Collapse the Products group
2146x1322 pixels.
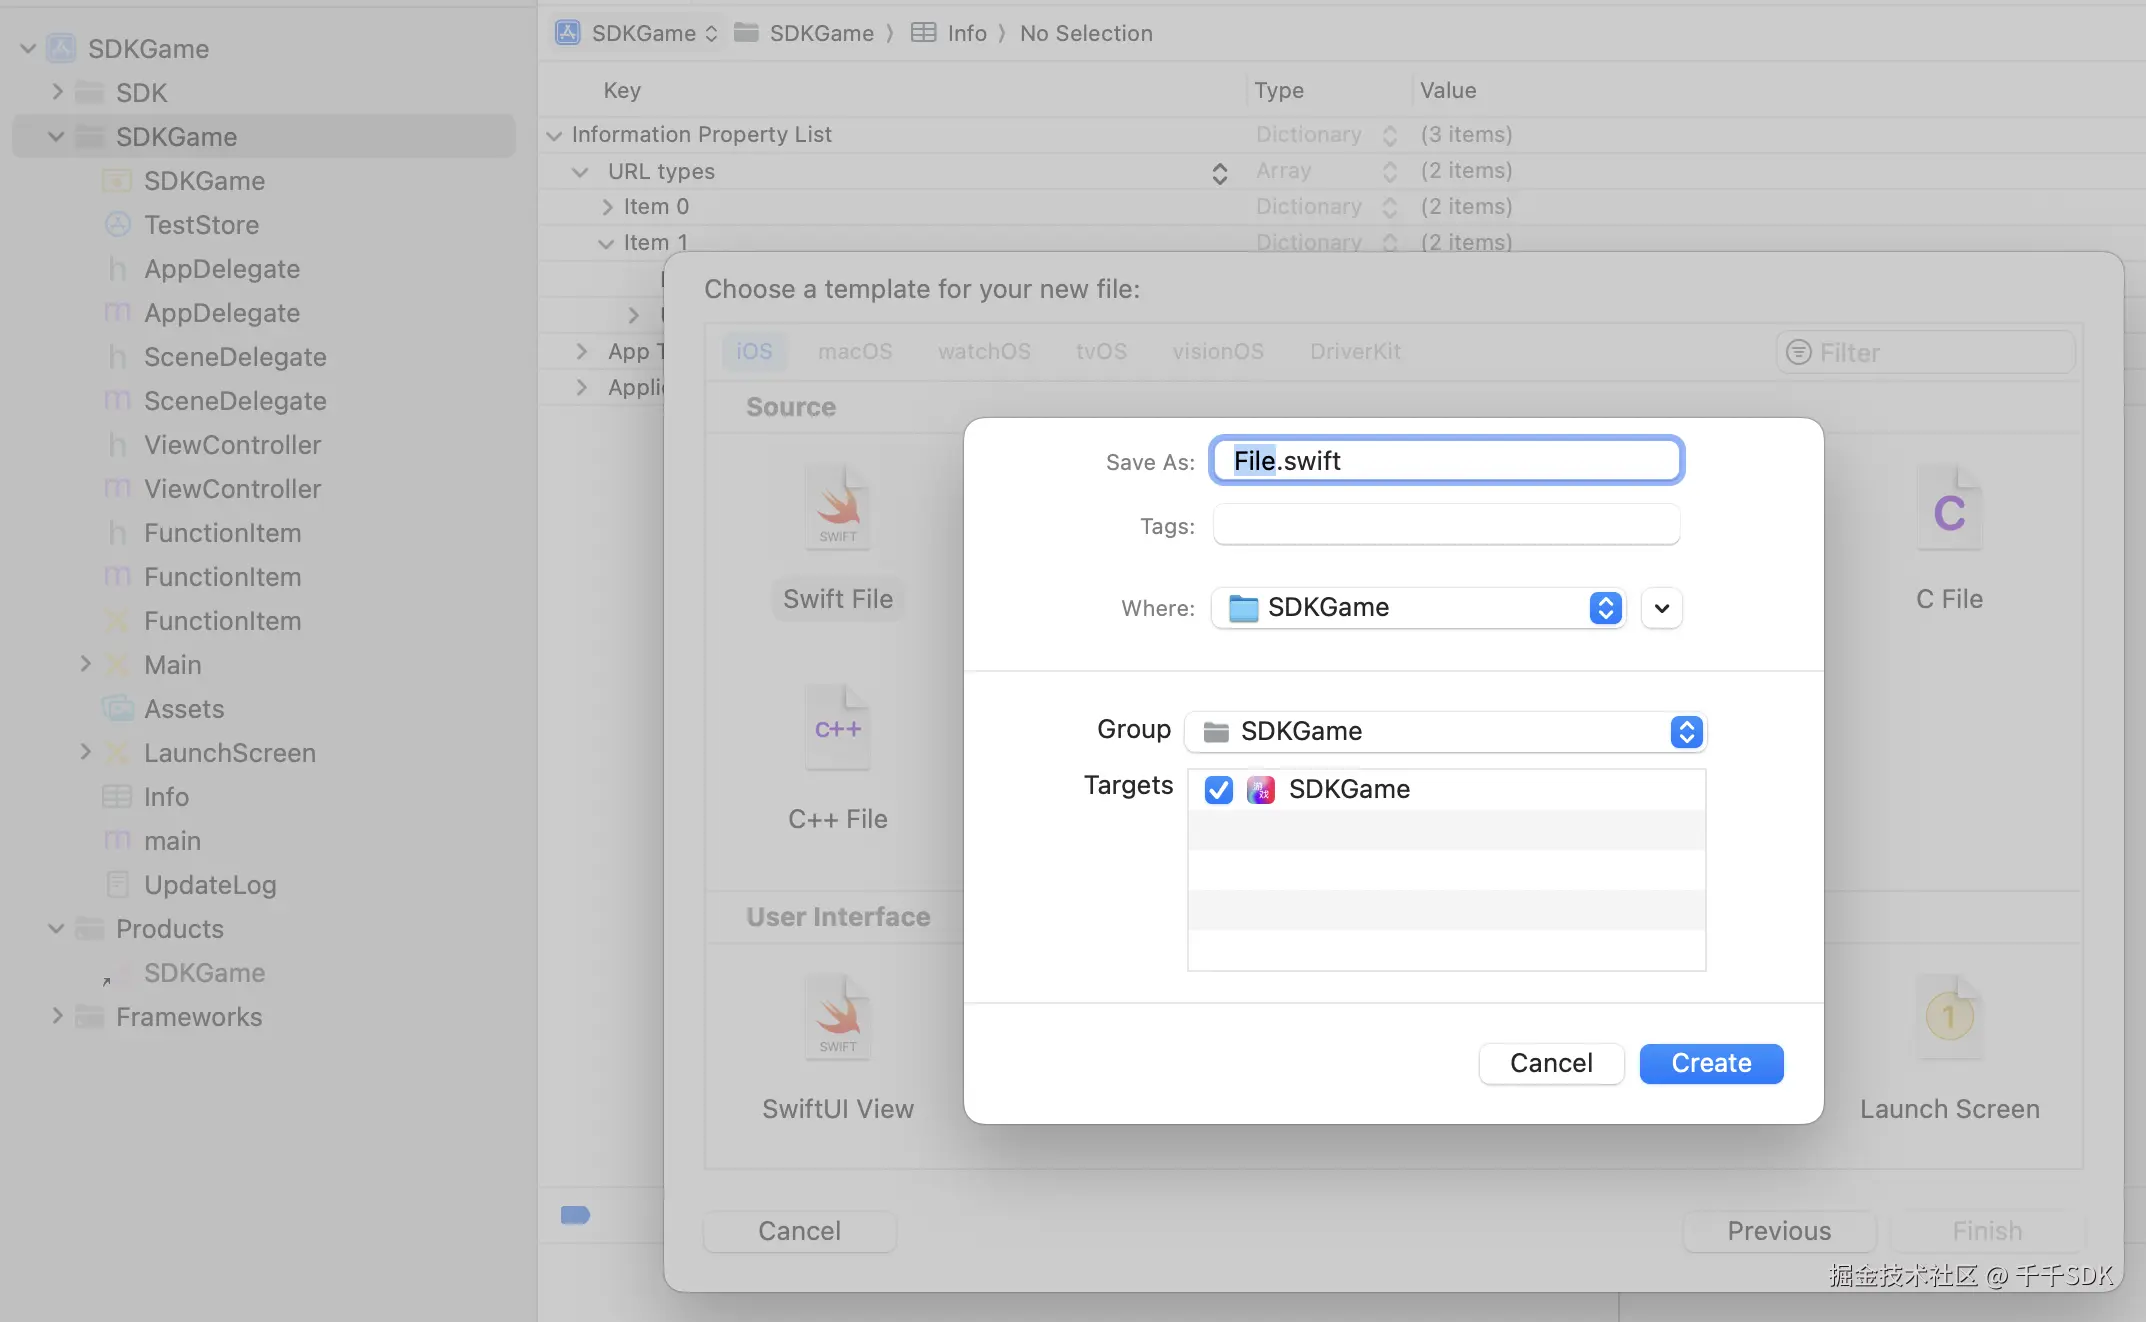[x=57, y=929]
